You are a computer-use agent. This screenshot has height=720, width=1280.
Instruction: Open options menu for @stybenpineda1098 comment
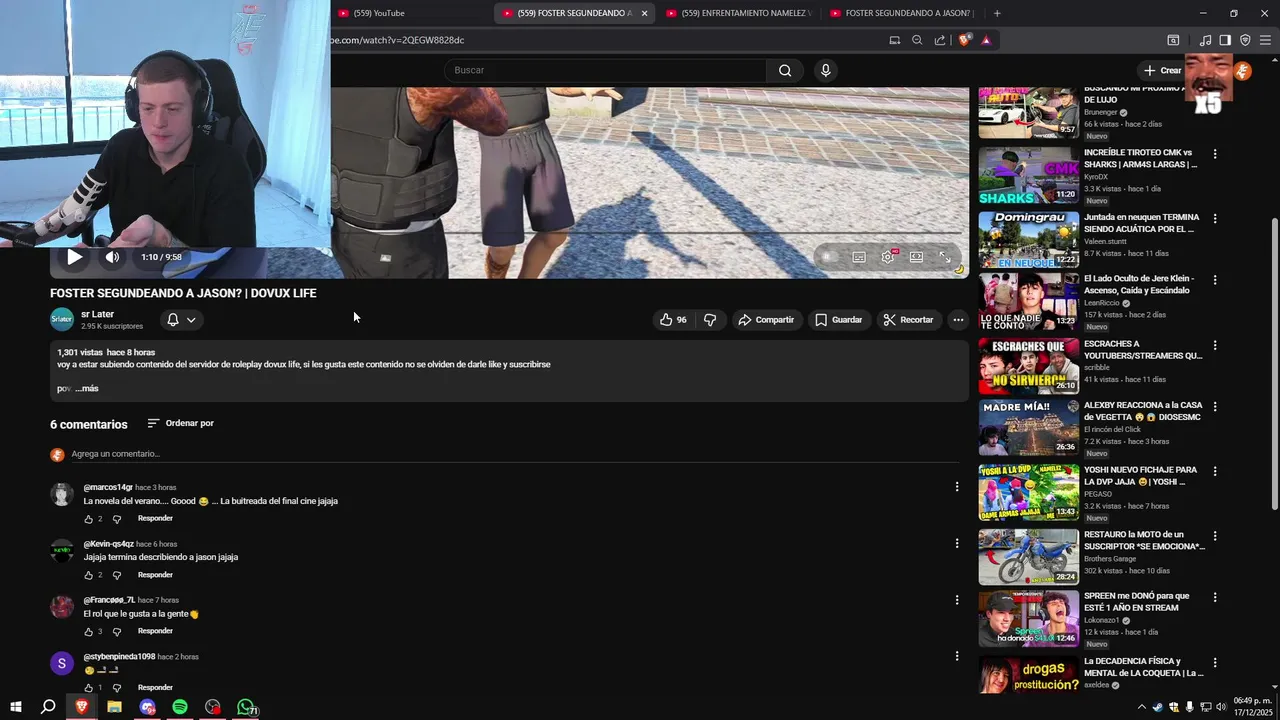click(x=956, y=656)
